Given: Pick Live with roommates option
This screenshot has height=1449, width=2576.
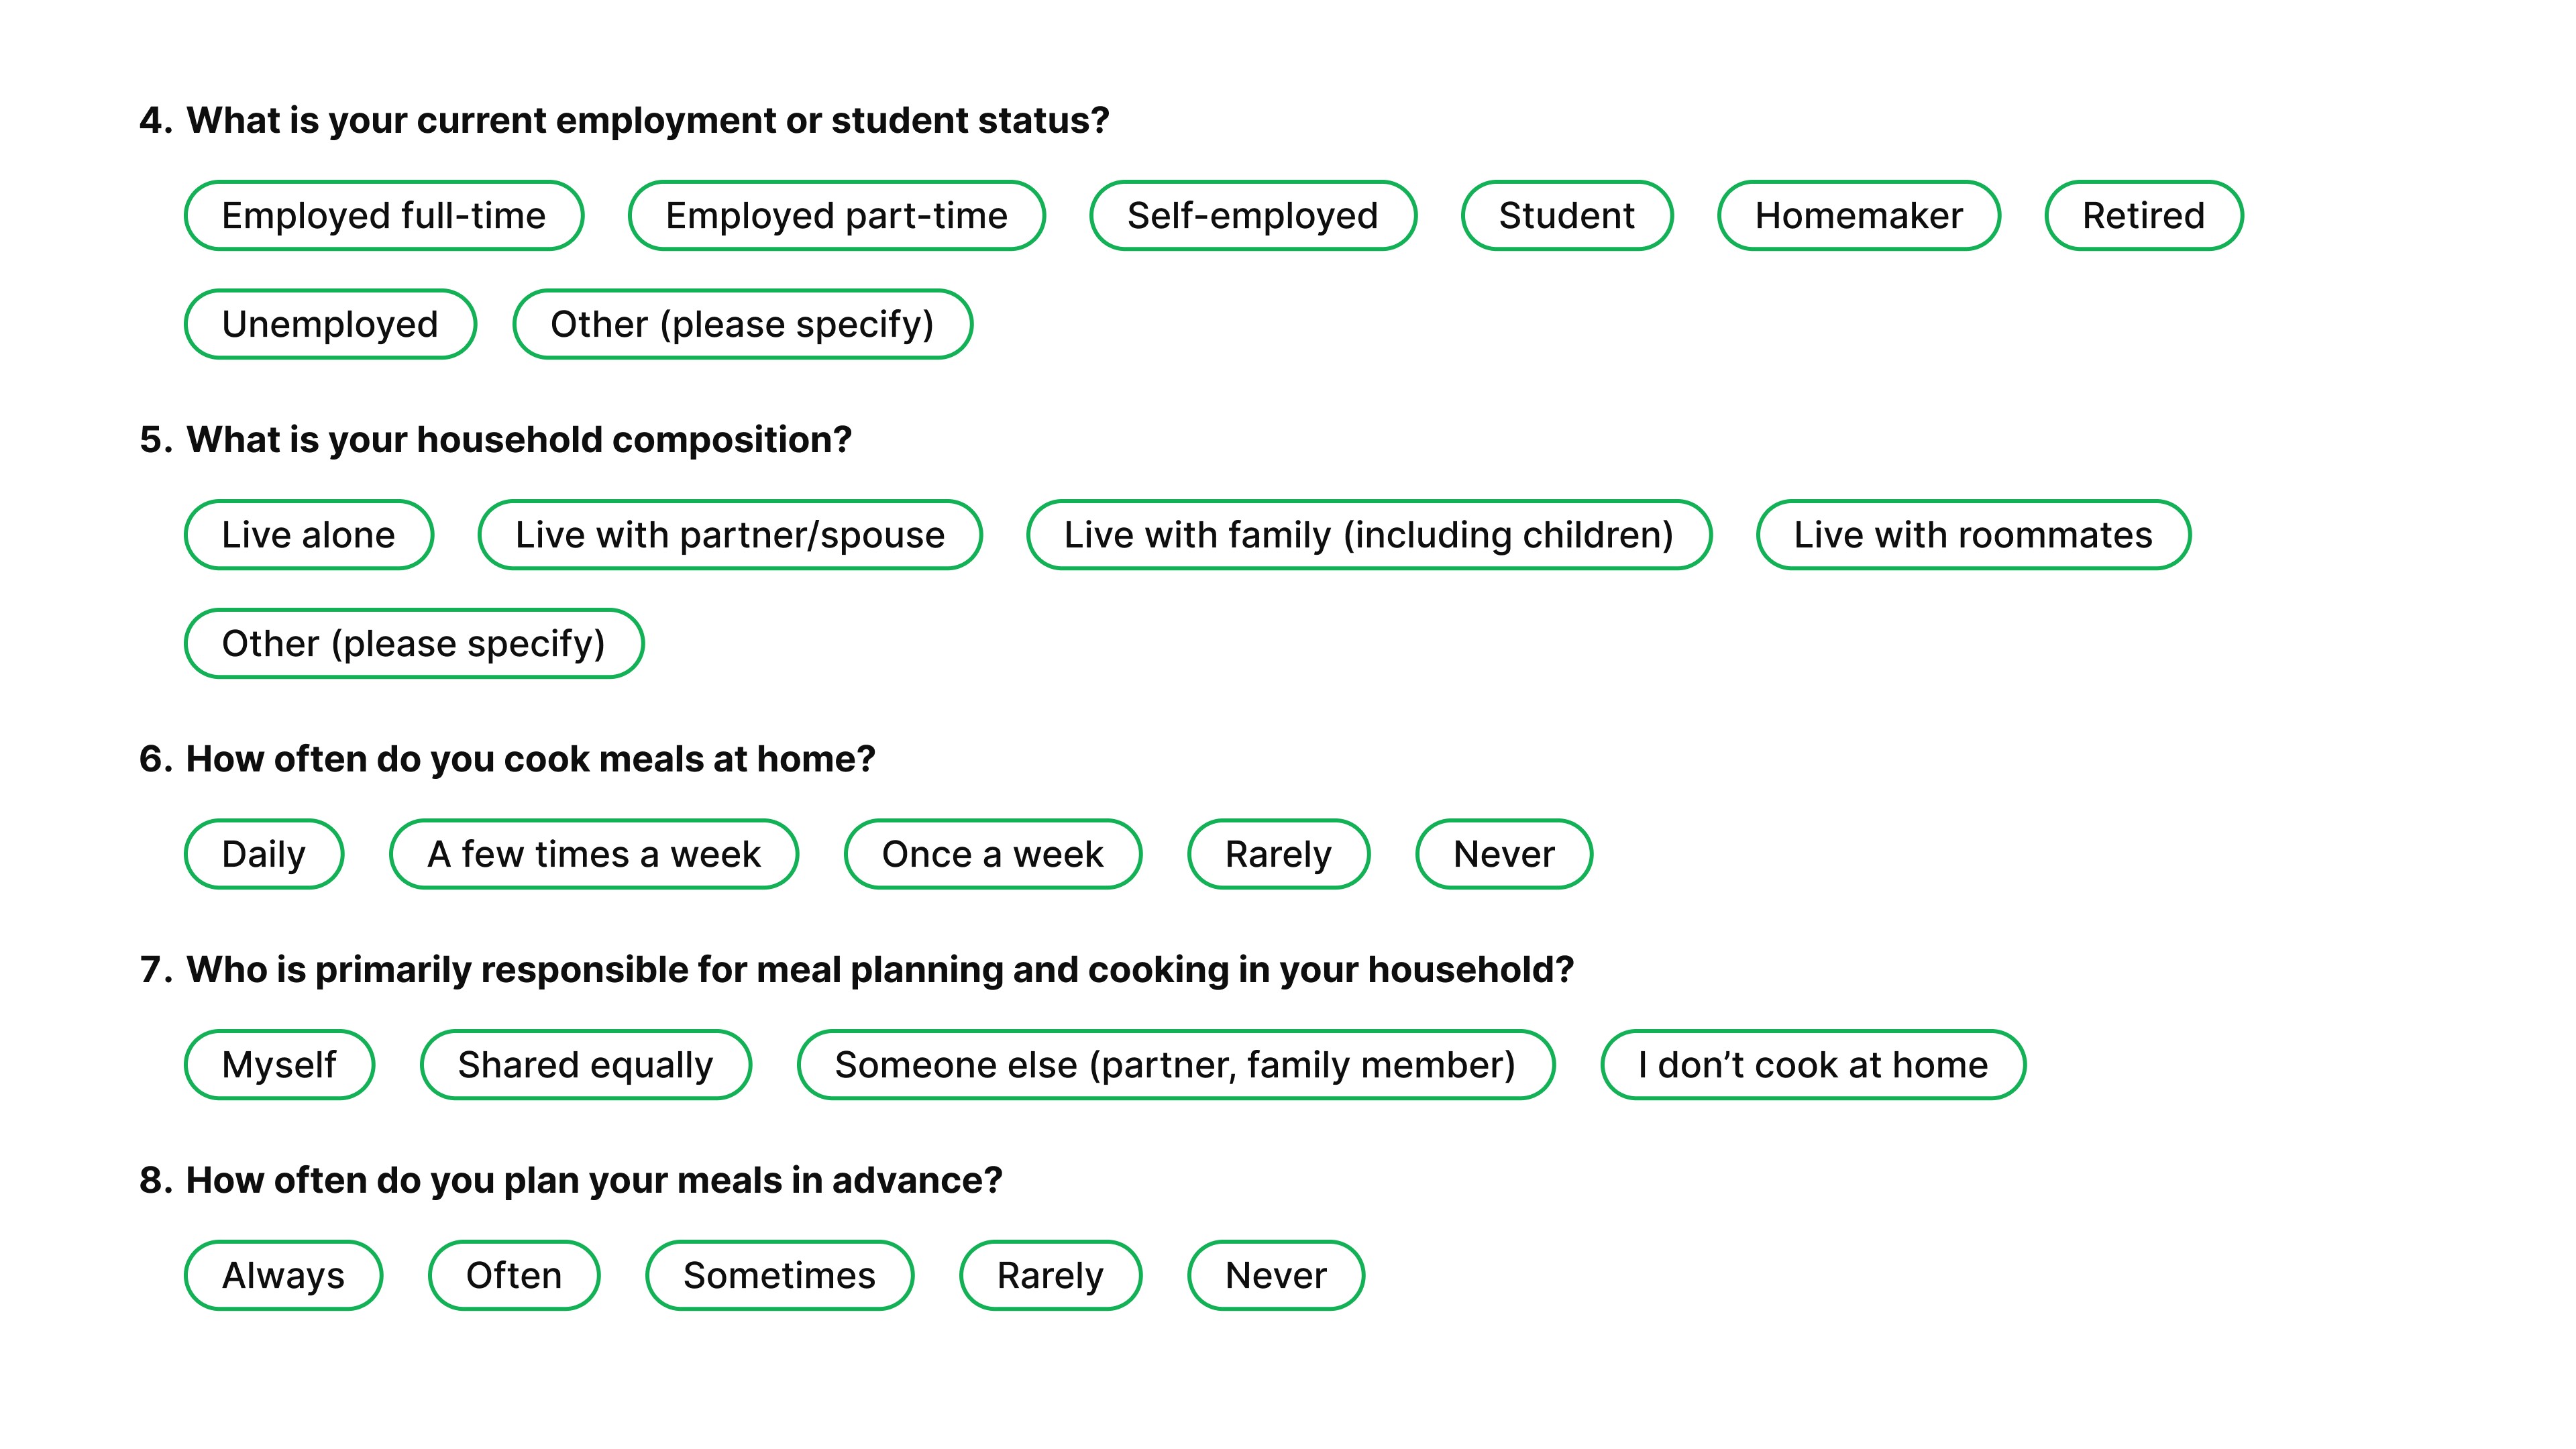Looking at the screenshot, I should point(1973,535).
